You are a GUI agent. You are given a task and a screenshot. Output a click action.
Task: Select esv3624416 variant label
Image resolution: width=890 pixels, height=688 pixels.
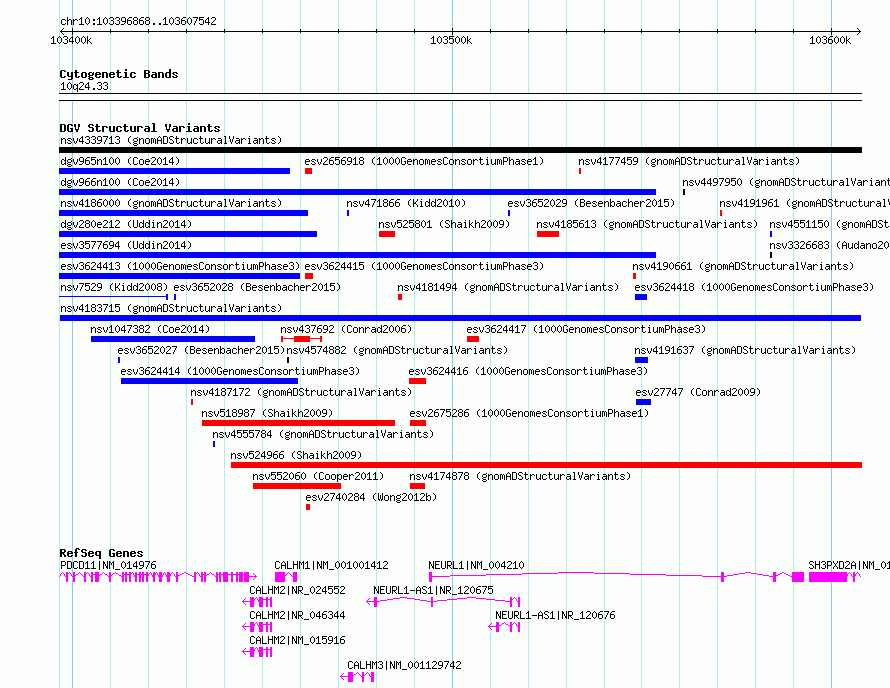point(528,371)
